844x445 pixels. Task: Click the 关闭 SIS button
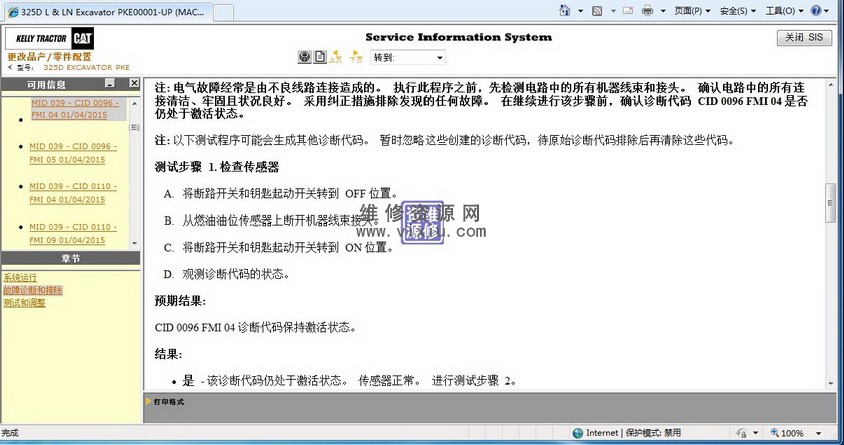[x=803, y=37]
